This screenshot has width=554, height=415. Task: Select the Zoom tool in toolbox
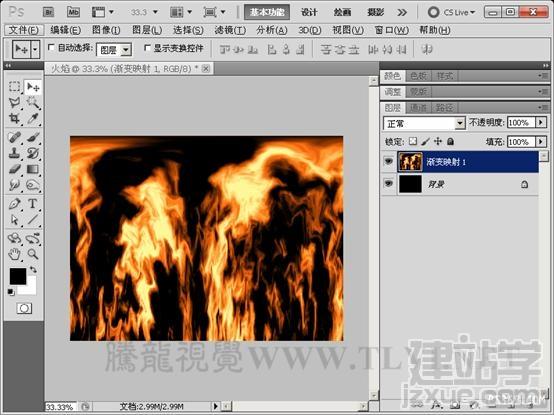[33, 254]
